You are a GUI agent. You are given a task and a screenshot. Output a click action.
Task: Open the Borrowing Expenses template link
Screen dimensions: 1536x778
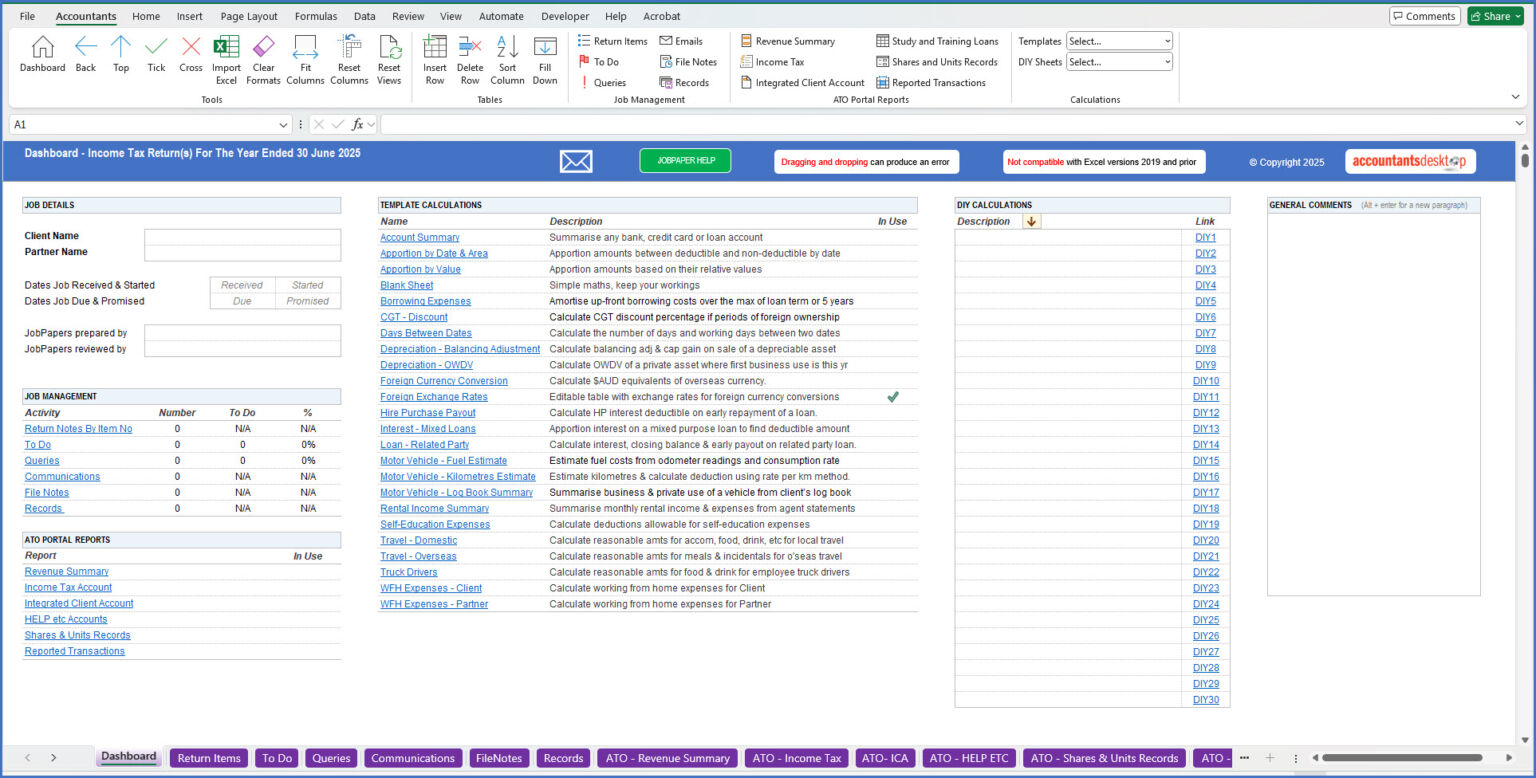pyautogui.click(x=425, y=301)
